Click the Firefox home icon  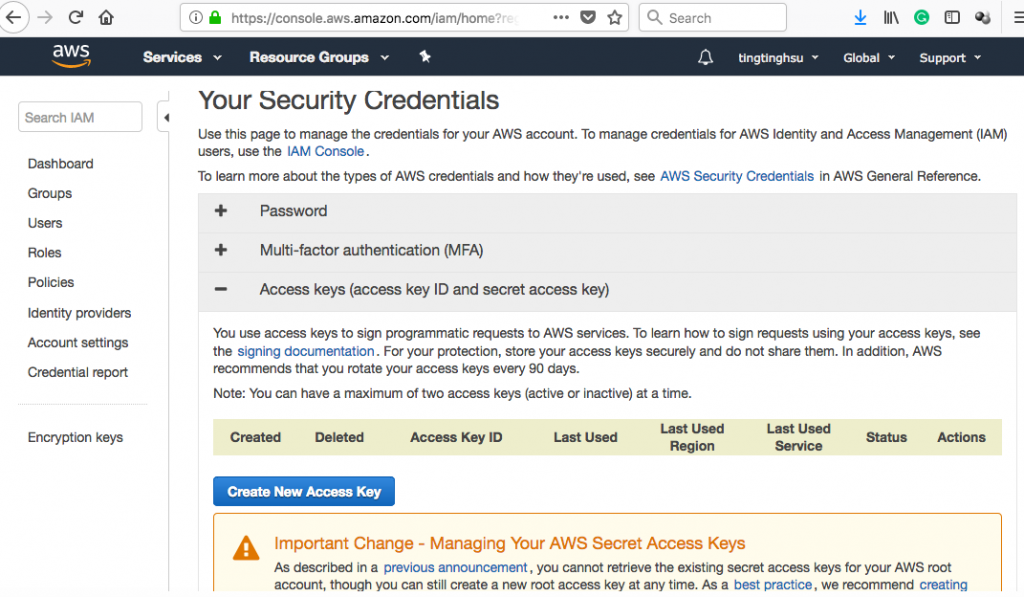coord(106,18)
